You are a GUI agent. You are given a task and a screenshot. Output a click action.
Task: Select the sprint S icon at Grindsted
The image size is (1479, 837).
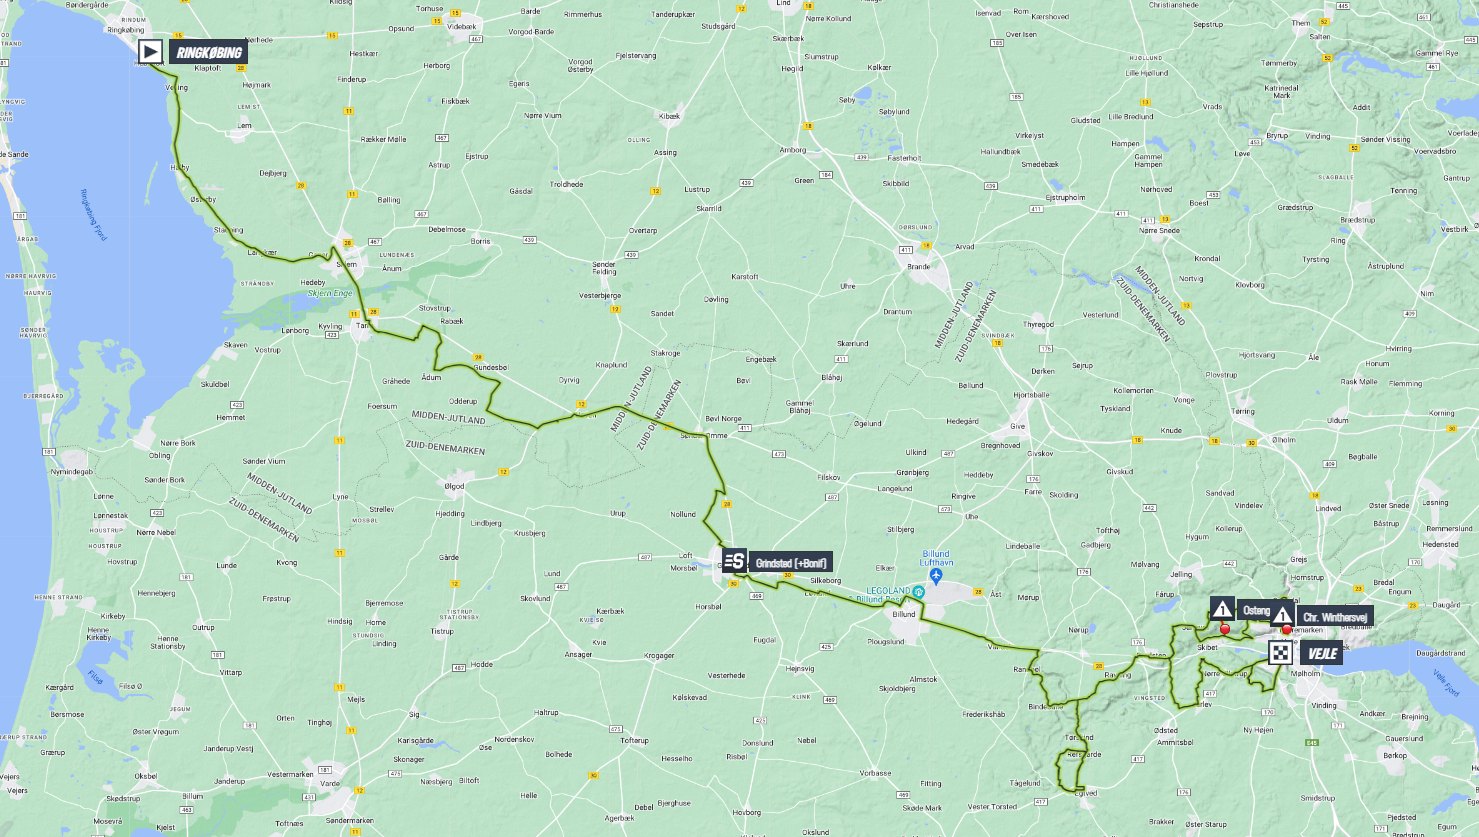[735, 561]
